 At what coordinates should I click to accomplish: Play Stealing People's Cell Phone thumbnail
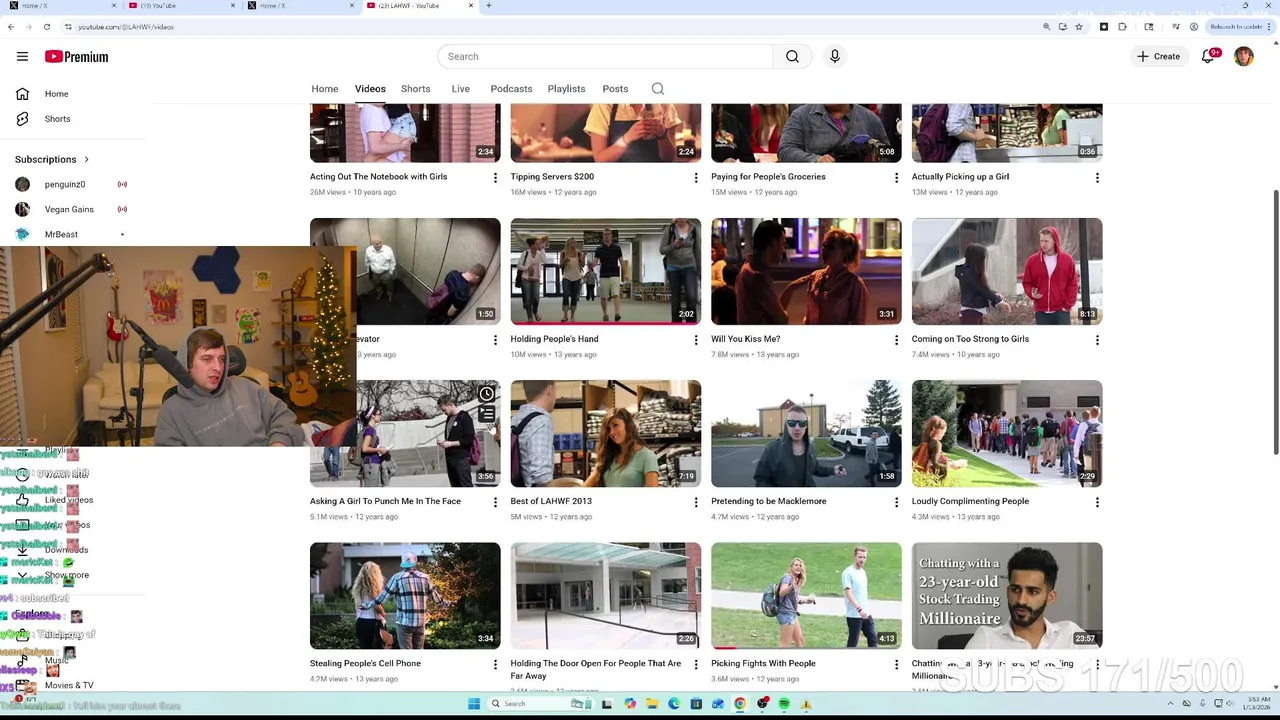pyautogui.click(x=405, y=596)
